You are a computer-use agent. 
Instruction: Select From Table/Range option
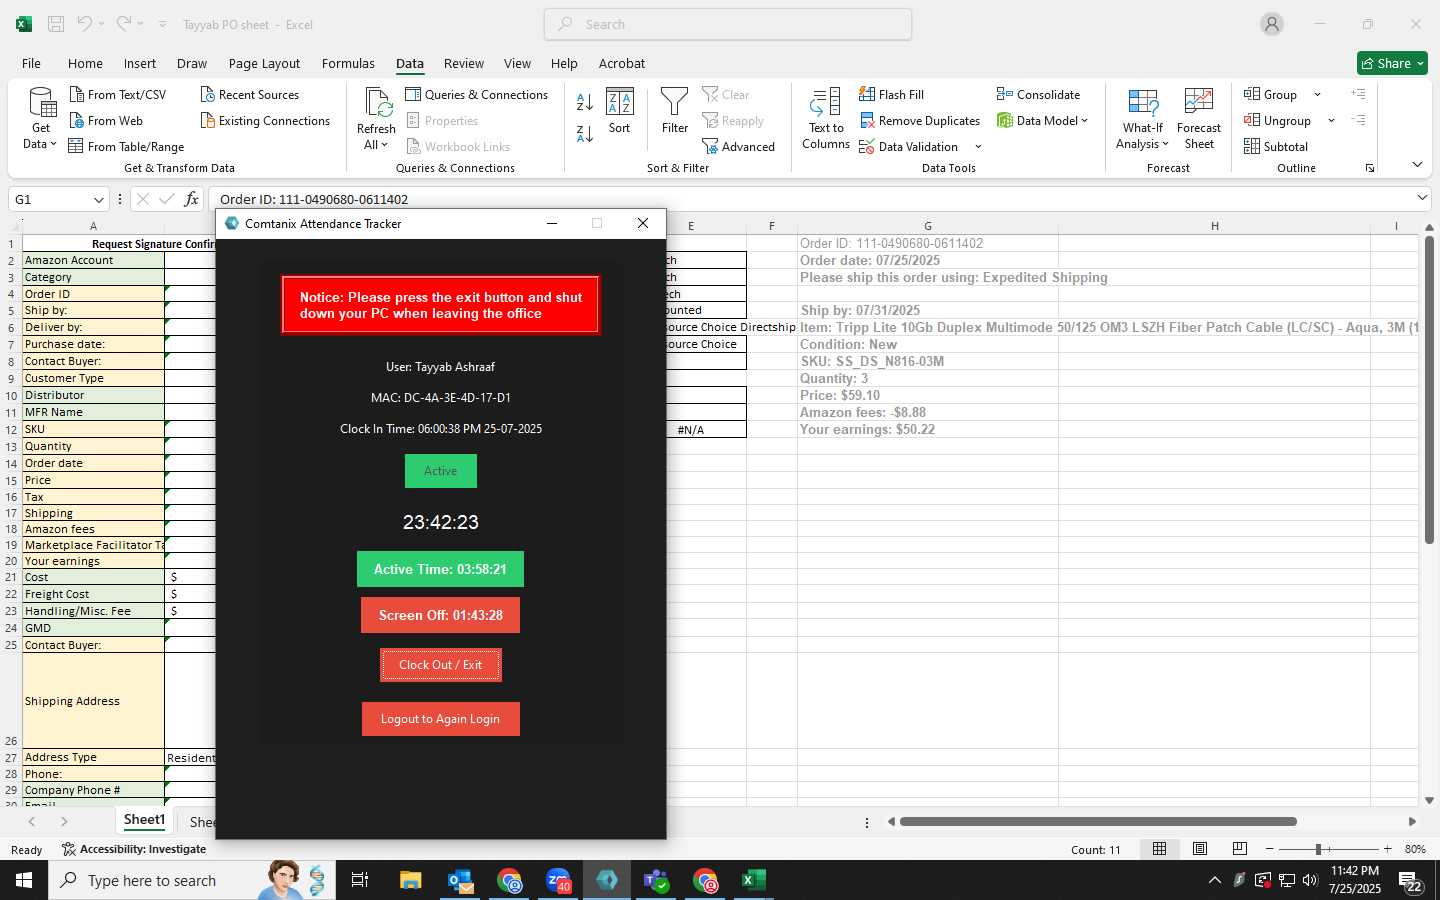(126, 147)
